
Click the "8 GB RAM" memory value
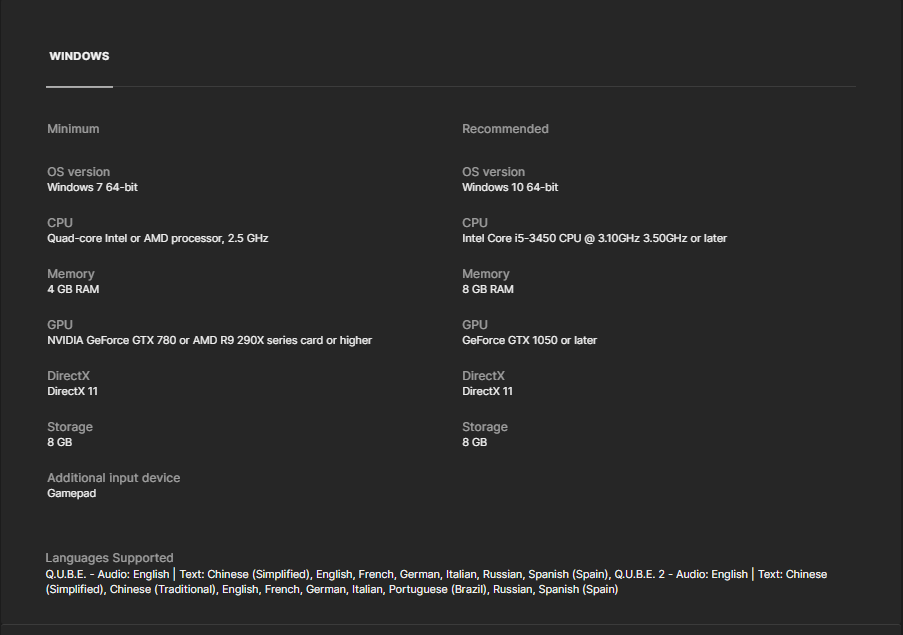click(x=488, y=289)
